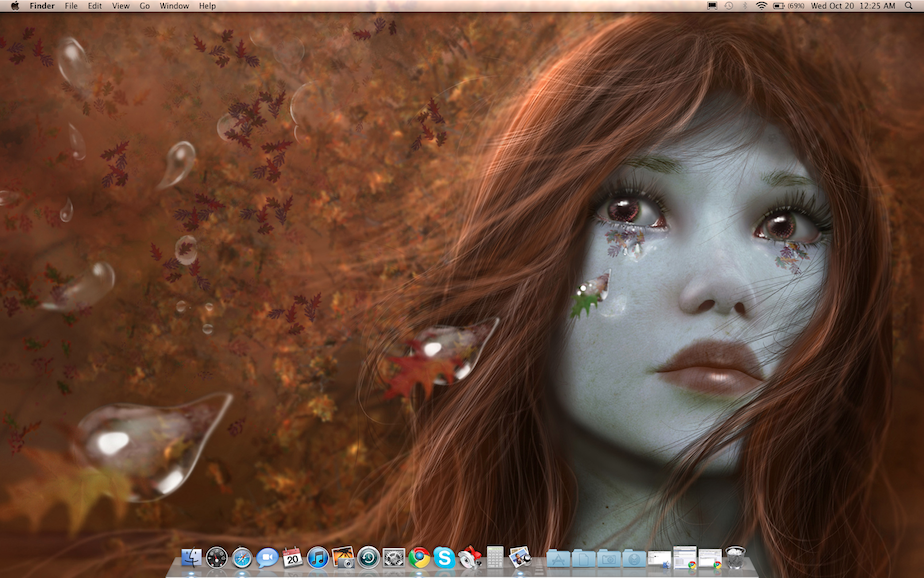Screen dimensions: 924x578
Task: Open the Downloads folder stack in Dock
Action: (x=634, y=558)
